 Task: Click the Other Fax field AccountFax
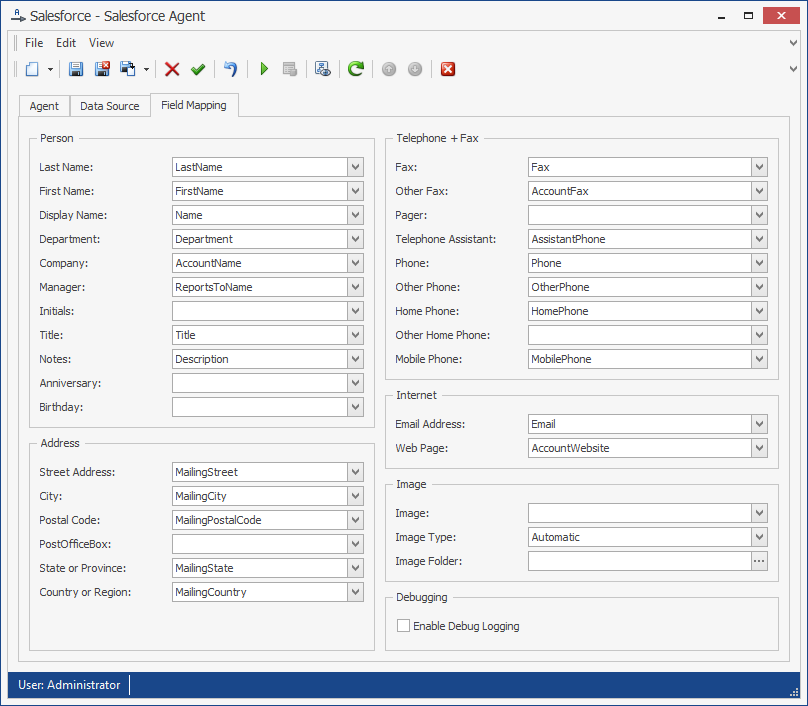coord(639,191)
